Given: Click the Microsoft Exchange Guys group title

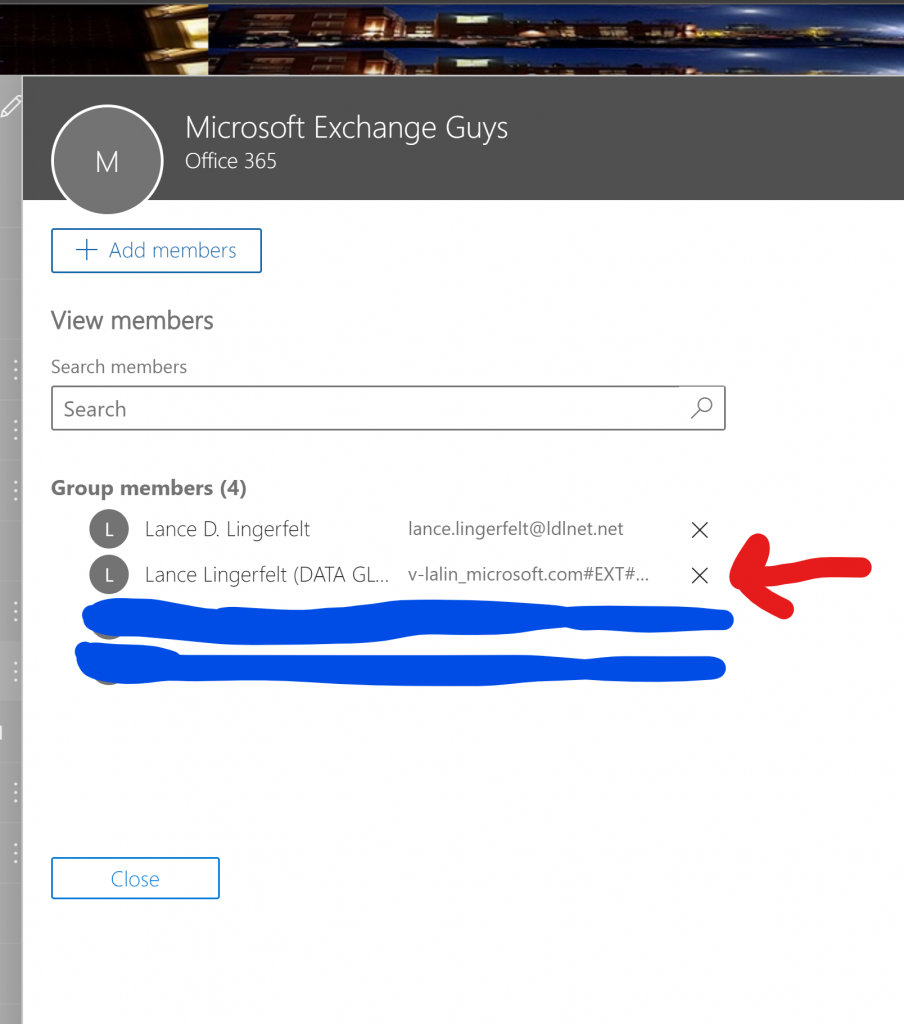Looking at the screenshot, I should tap(346, 128).
